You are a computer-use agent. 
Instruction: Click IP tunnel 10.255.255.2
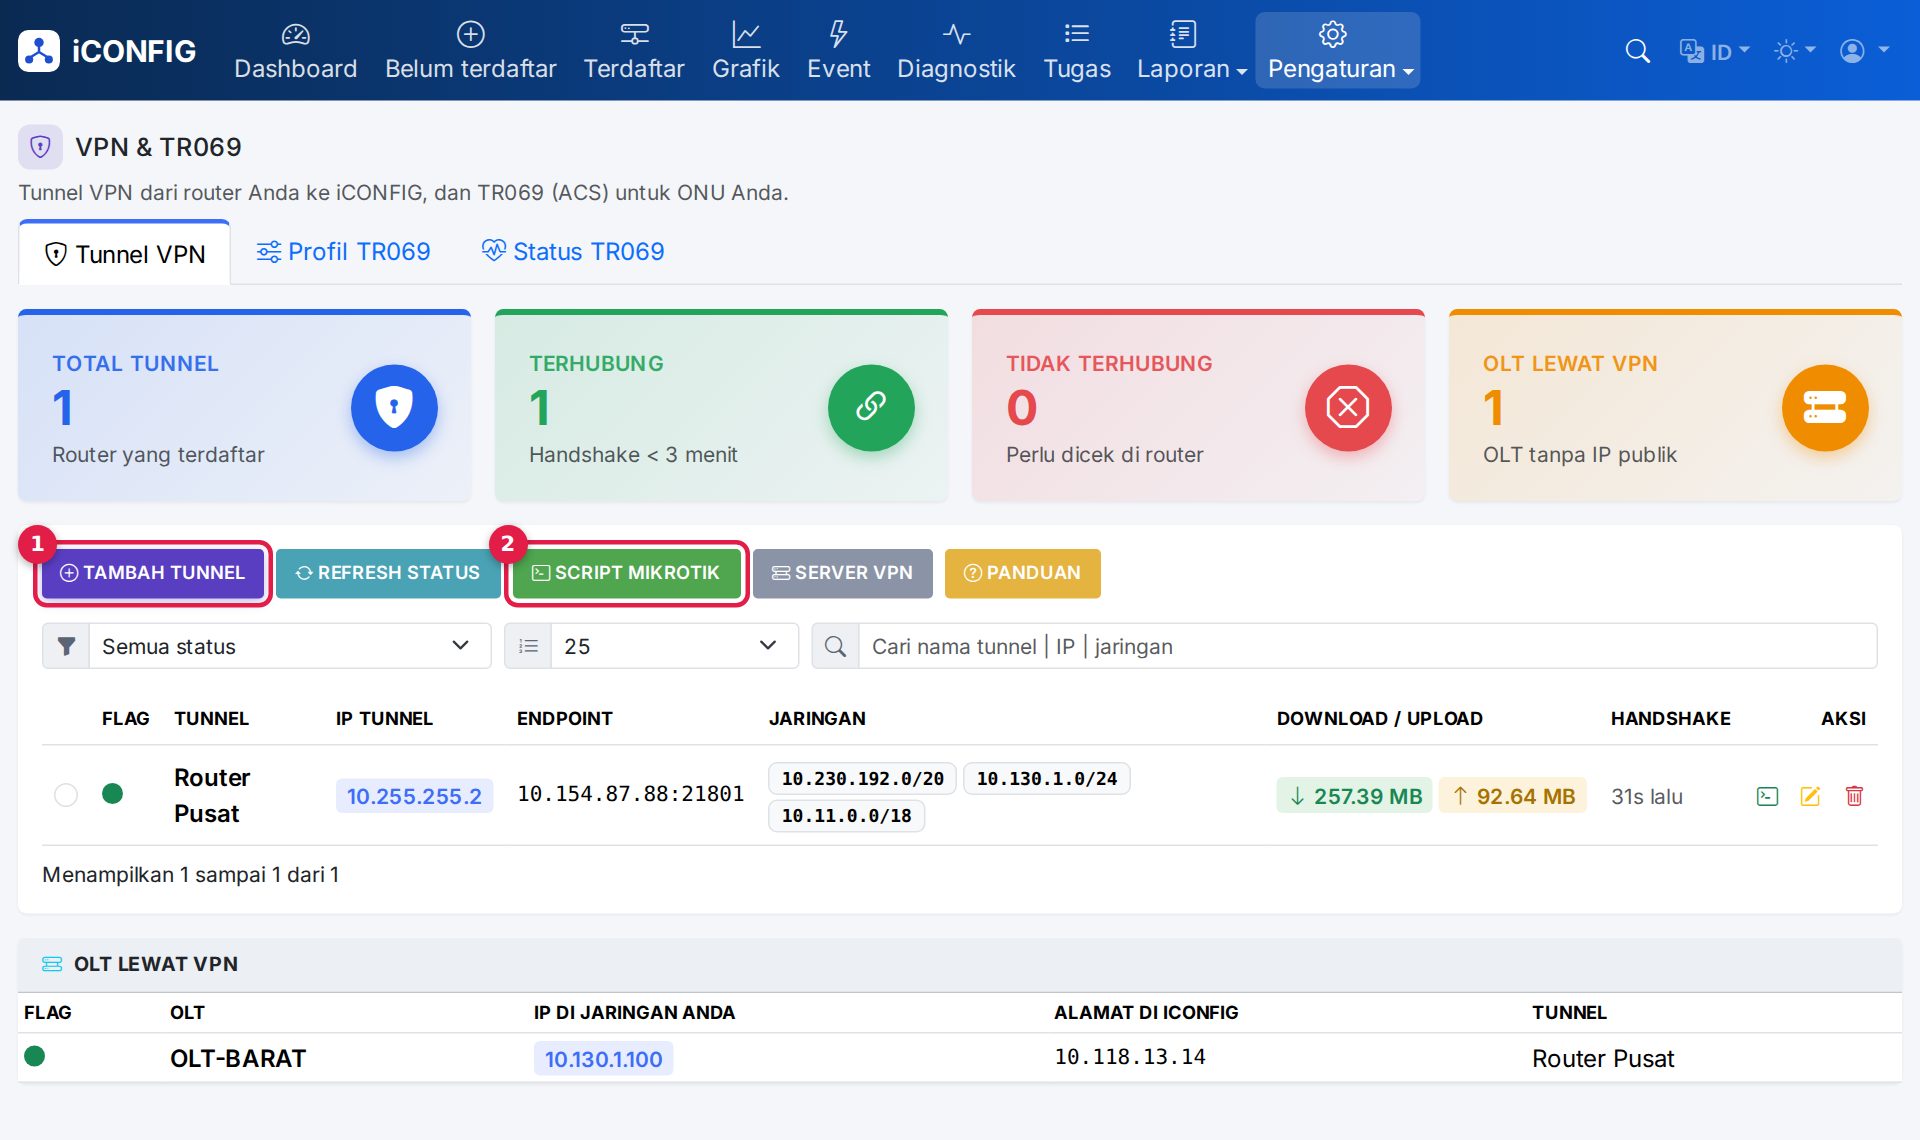(x=414, y=796)
